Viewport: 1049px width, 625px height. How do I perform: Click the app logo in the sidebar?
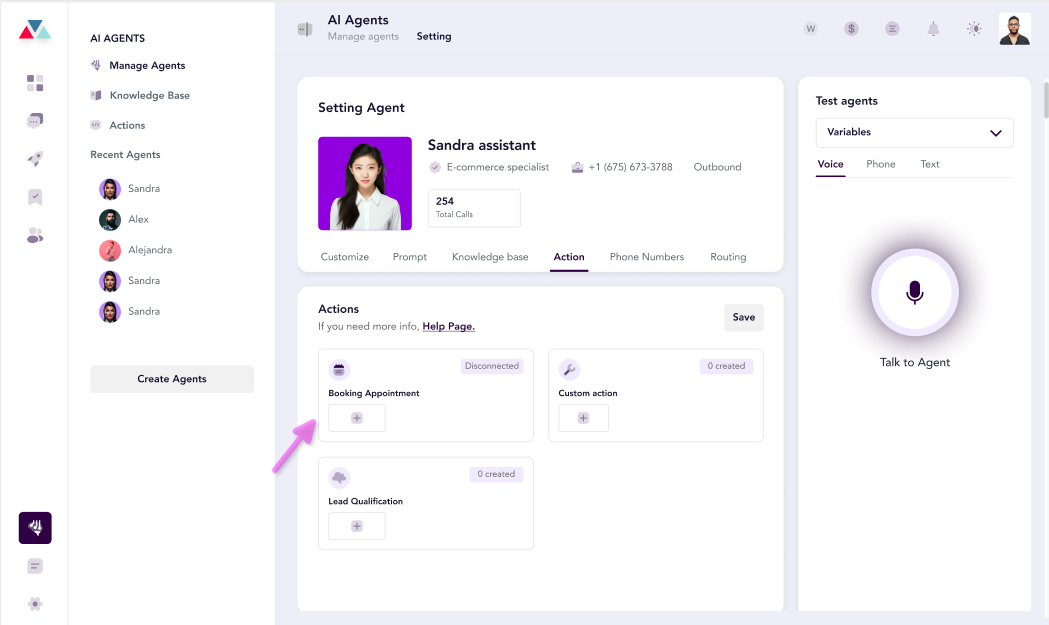(35, 30)
